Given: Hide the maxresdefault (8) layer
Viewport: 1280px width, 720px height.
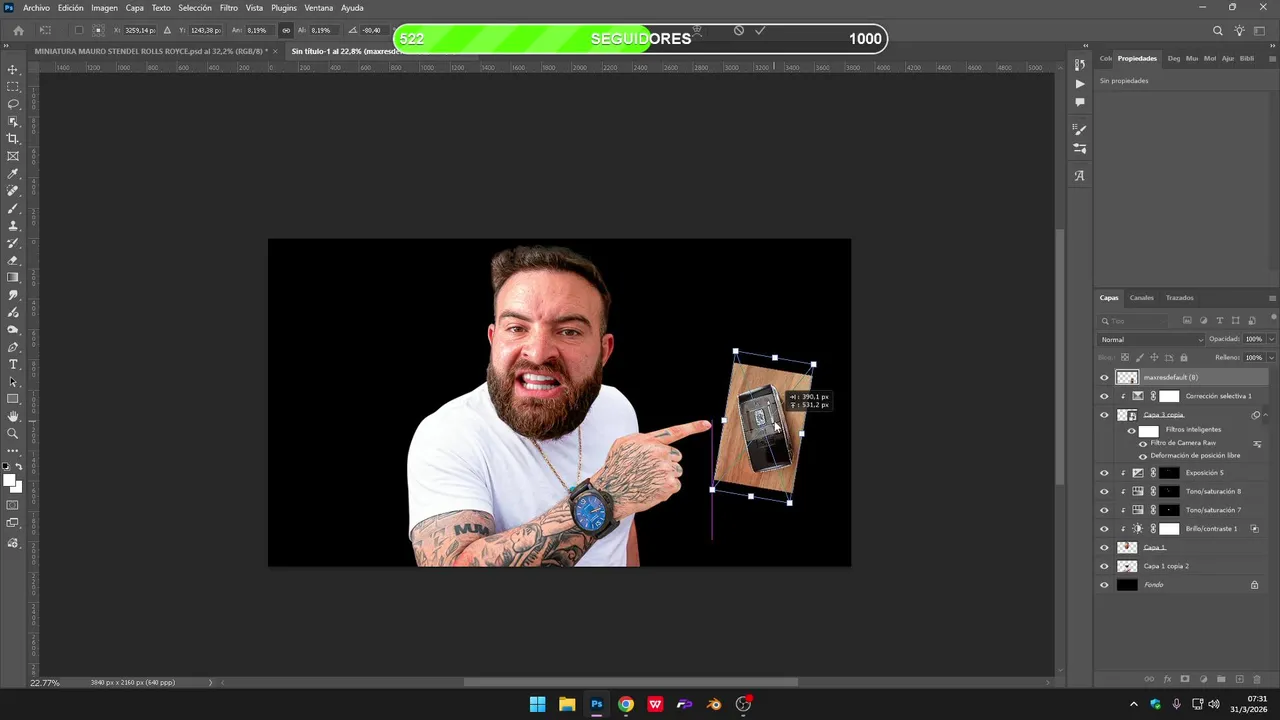Looking at the screenshot, I should pos(1104,378).
